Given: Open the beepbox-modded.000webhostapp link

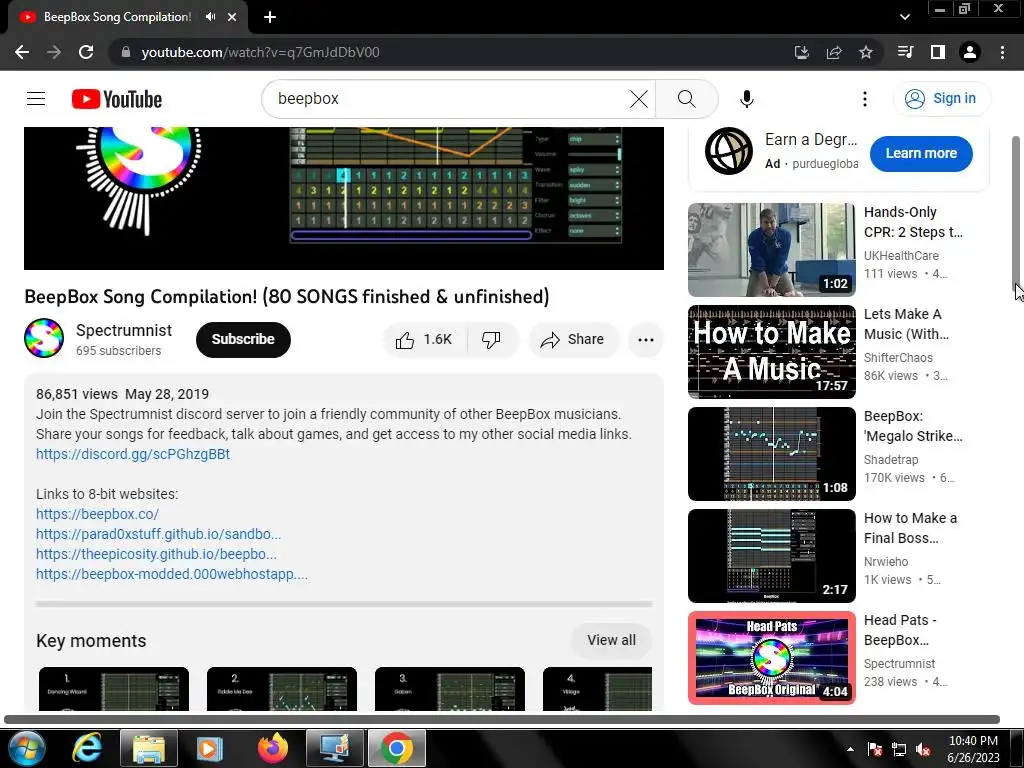Looking at the screenshot, I should [x=172, y=574].
